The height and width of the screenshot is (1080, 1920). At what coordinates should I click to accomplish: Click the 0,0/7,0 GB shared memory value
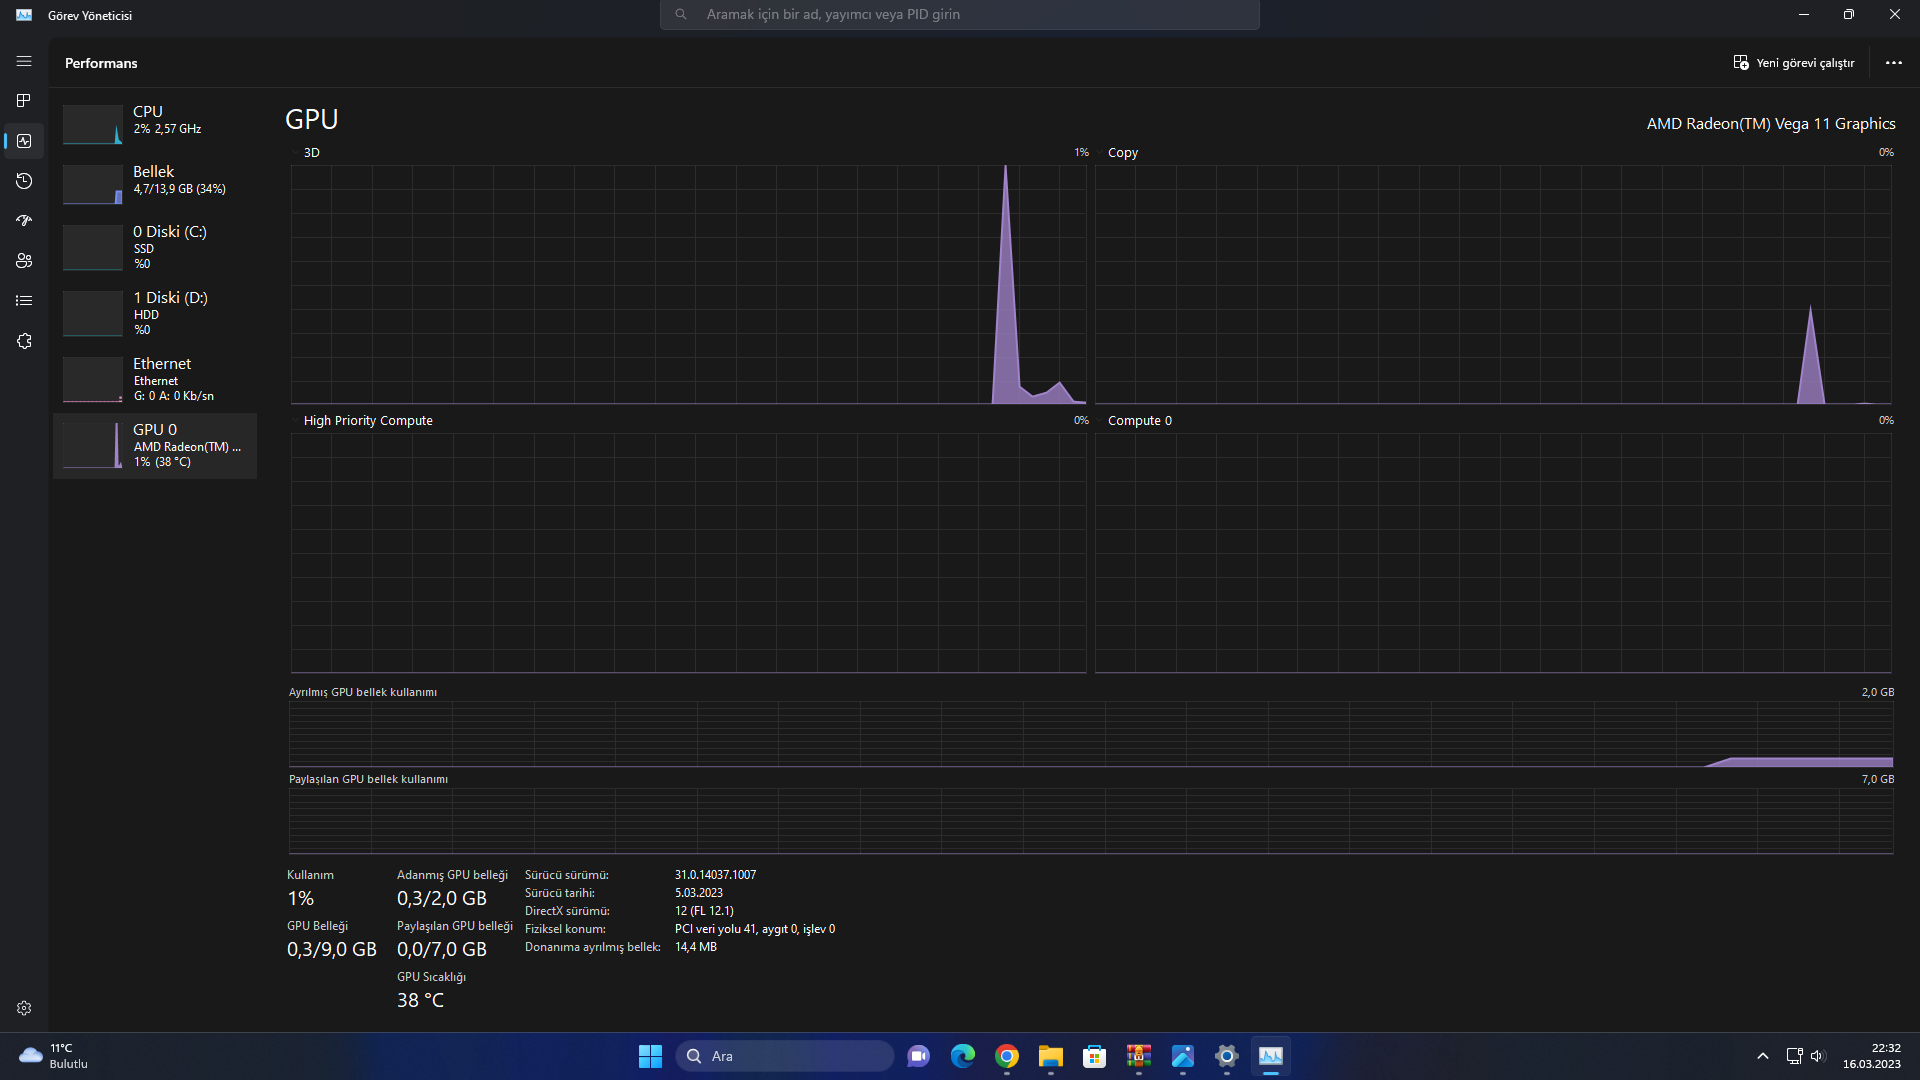441,949
